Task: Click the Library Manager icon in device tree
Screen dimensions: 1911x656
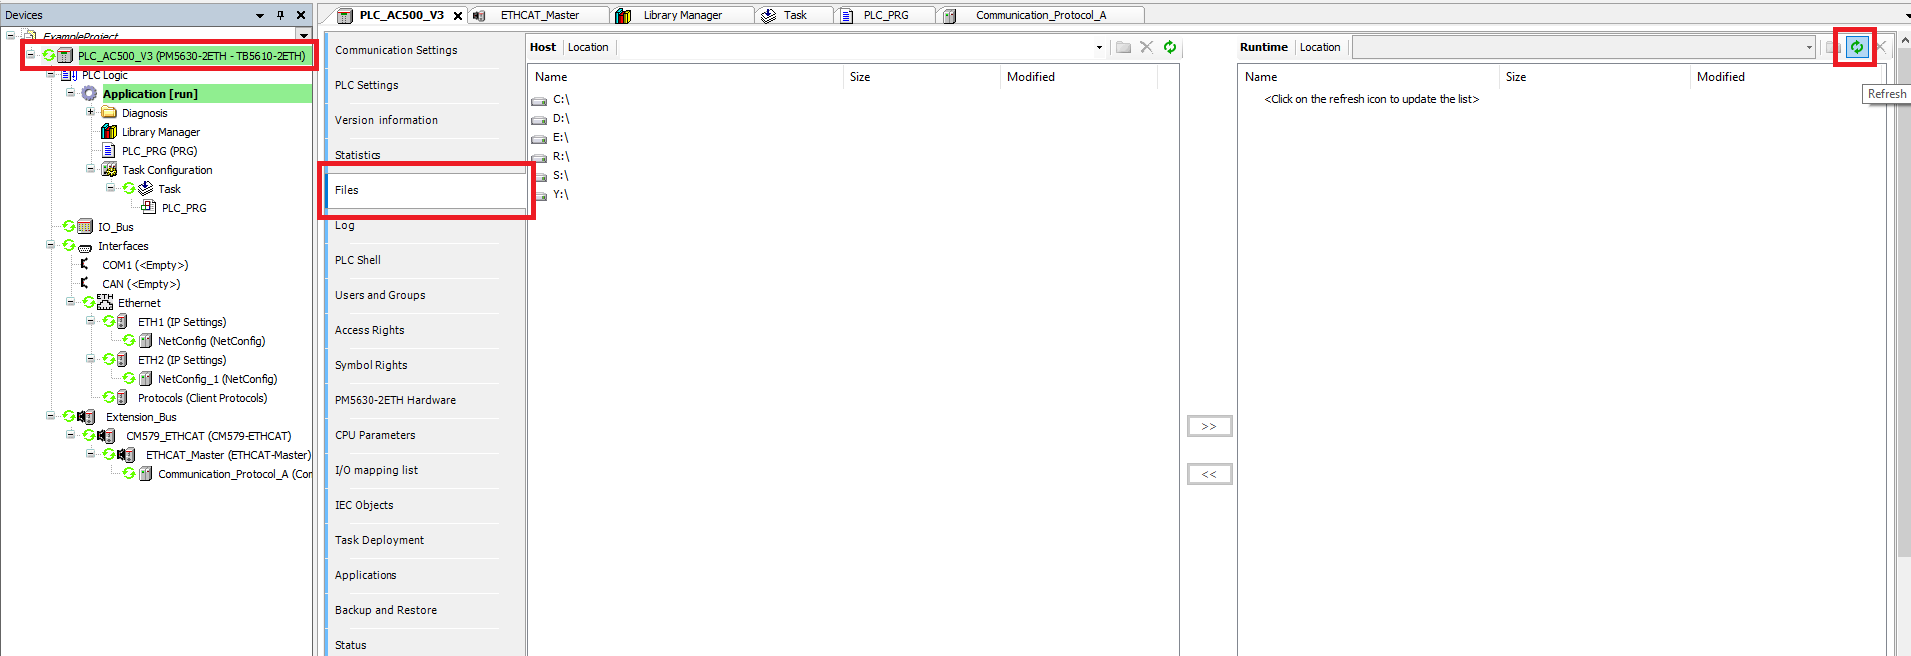Action: click(x=109, y=132)
